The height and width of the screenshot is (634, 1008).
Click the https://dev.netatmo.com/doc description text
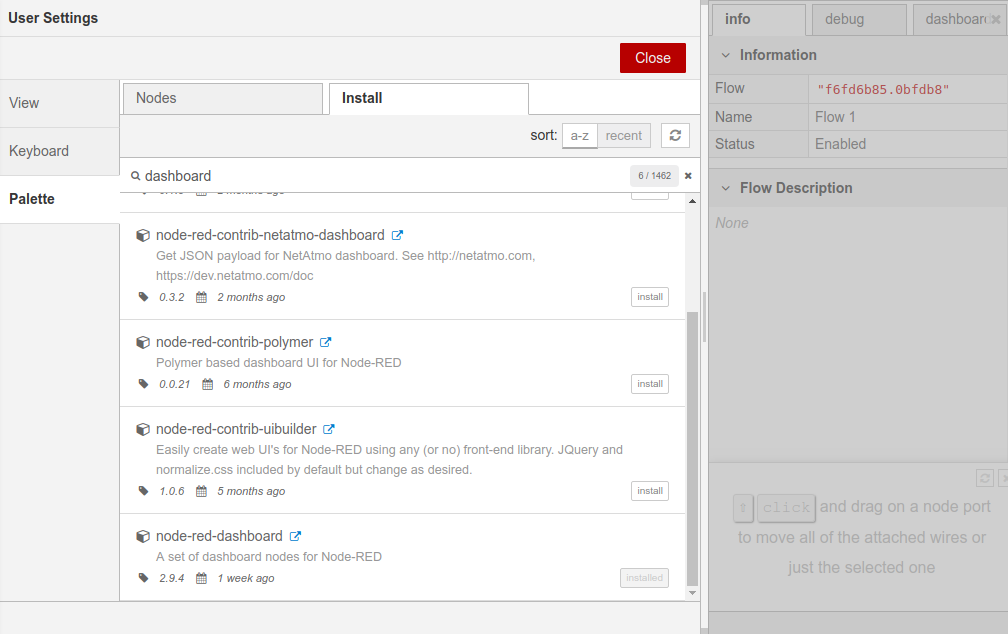tap(235, 276)
